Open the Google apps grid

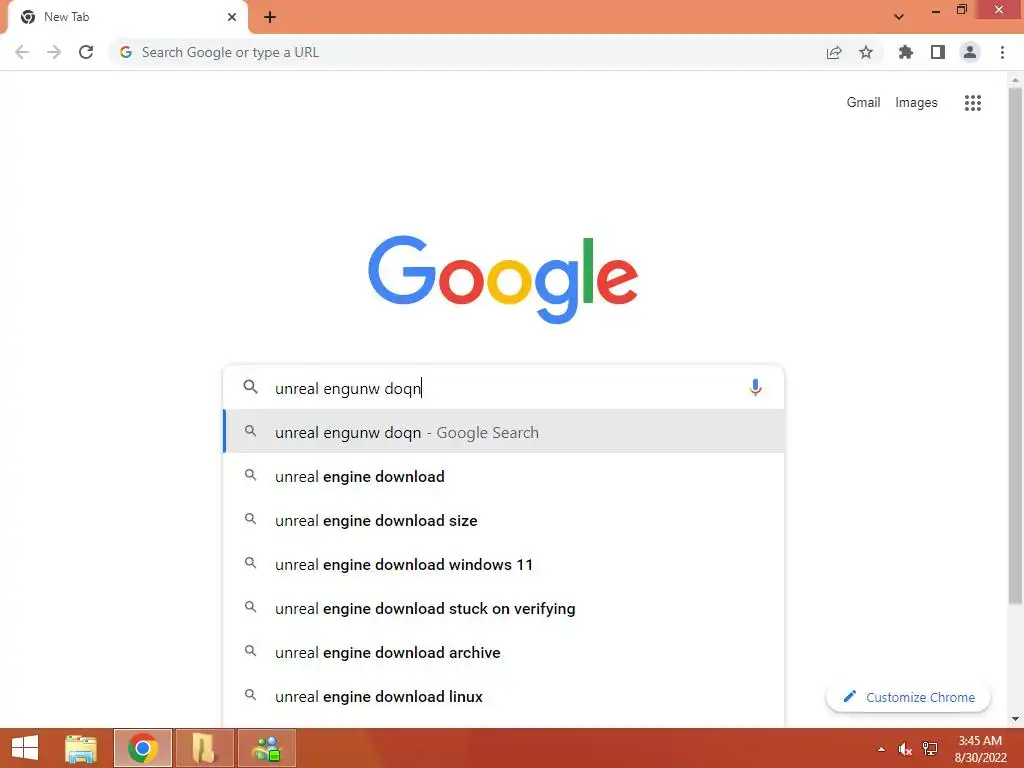pyautogui.click(x=973, y=103)
